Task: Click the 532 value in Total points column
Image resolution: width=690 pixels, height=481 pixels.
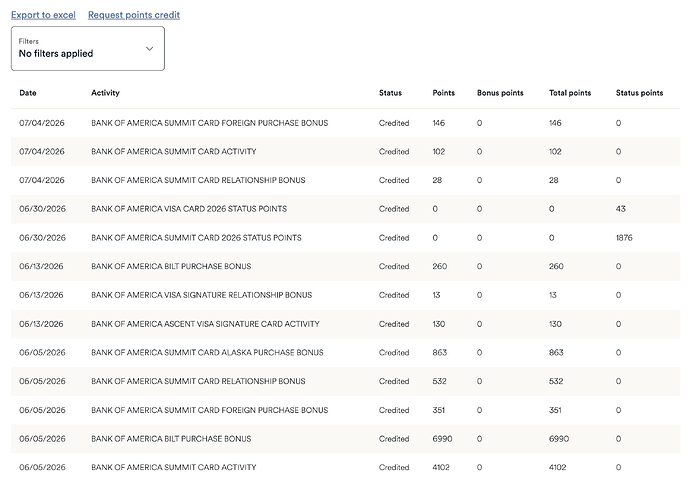Action: [x=556, y=382]
